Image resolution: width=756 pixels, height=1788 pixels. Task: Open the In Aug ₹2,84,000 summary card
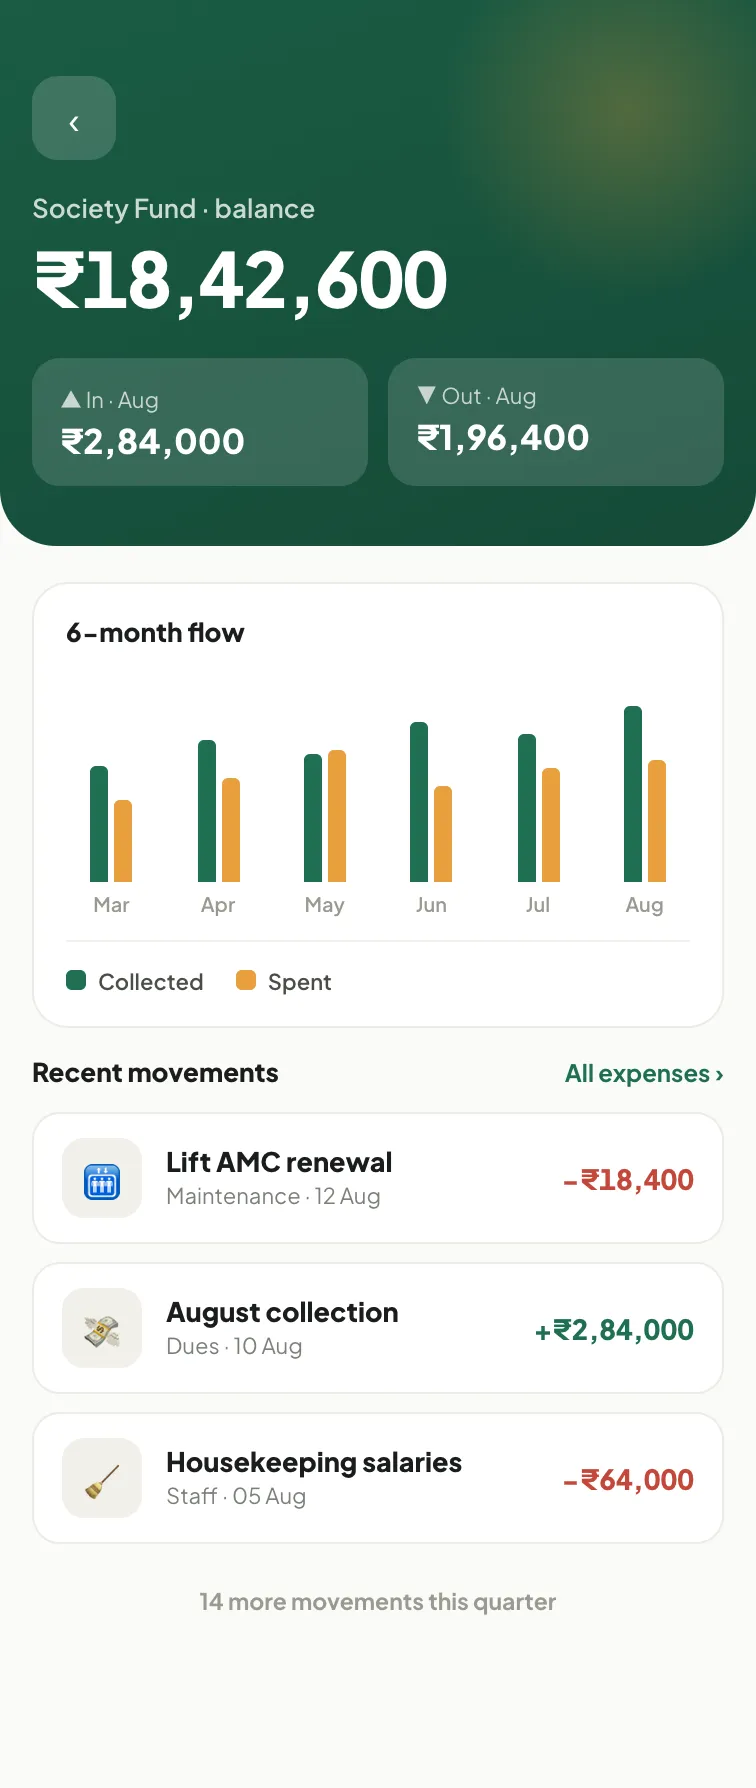[200, 422]
